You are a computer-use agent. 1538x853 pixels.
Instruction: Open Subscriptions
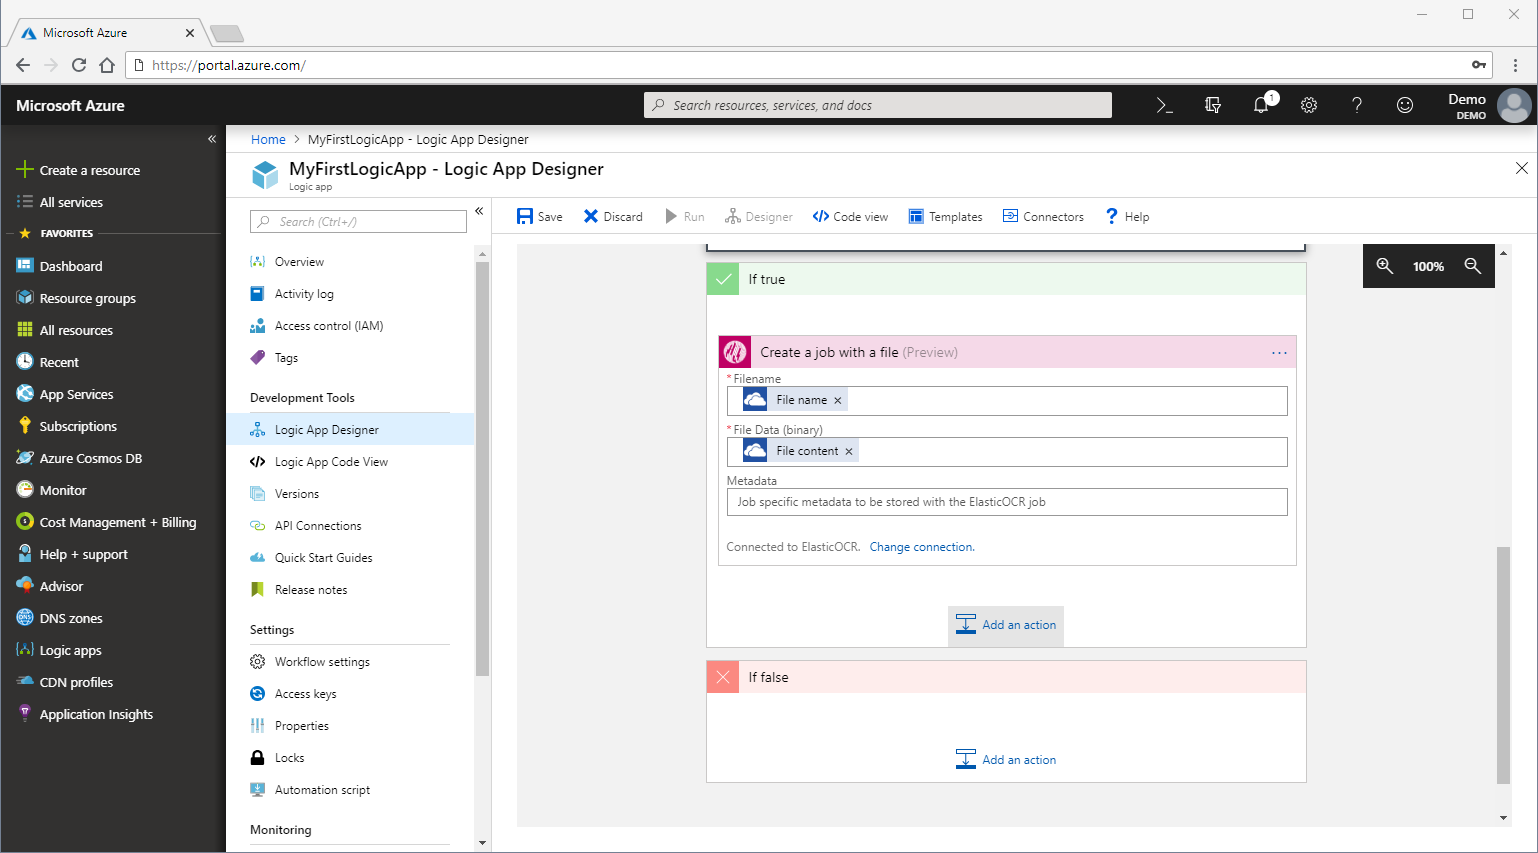67,426
